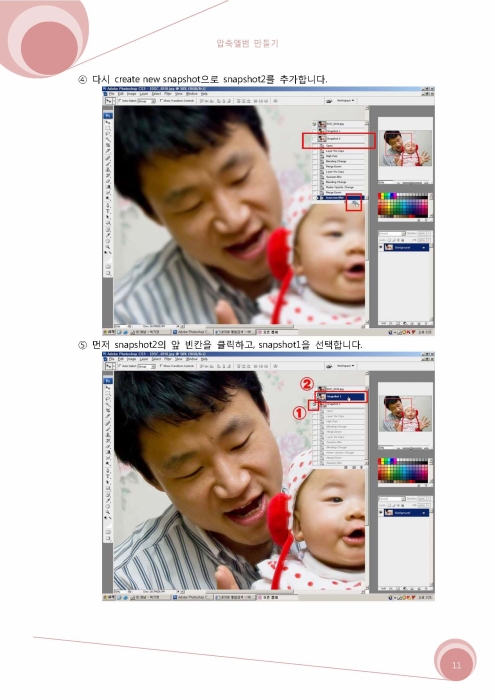Select Background layer in step ⑤ Layers panel

tap(407, 512)
